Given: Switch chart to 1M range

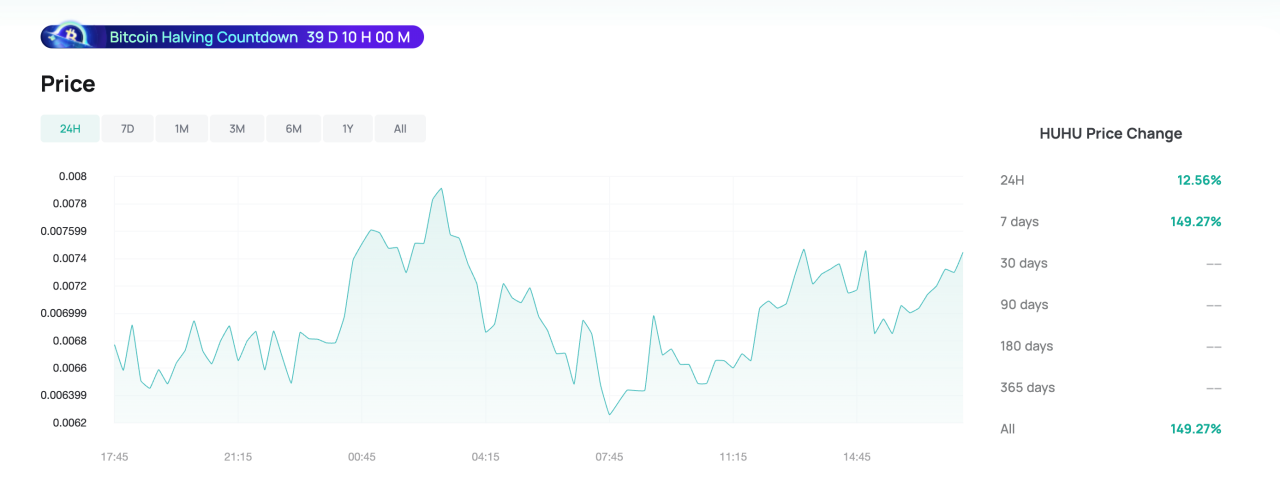Looking at the screenshot, I should tap(181, 129).
